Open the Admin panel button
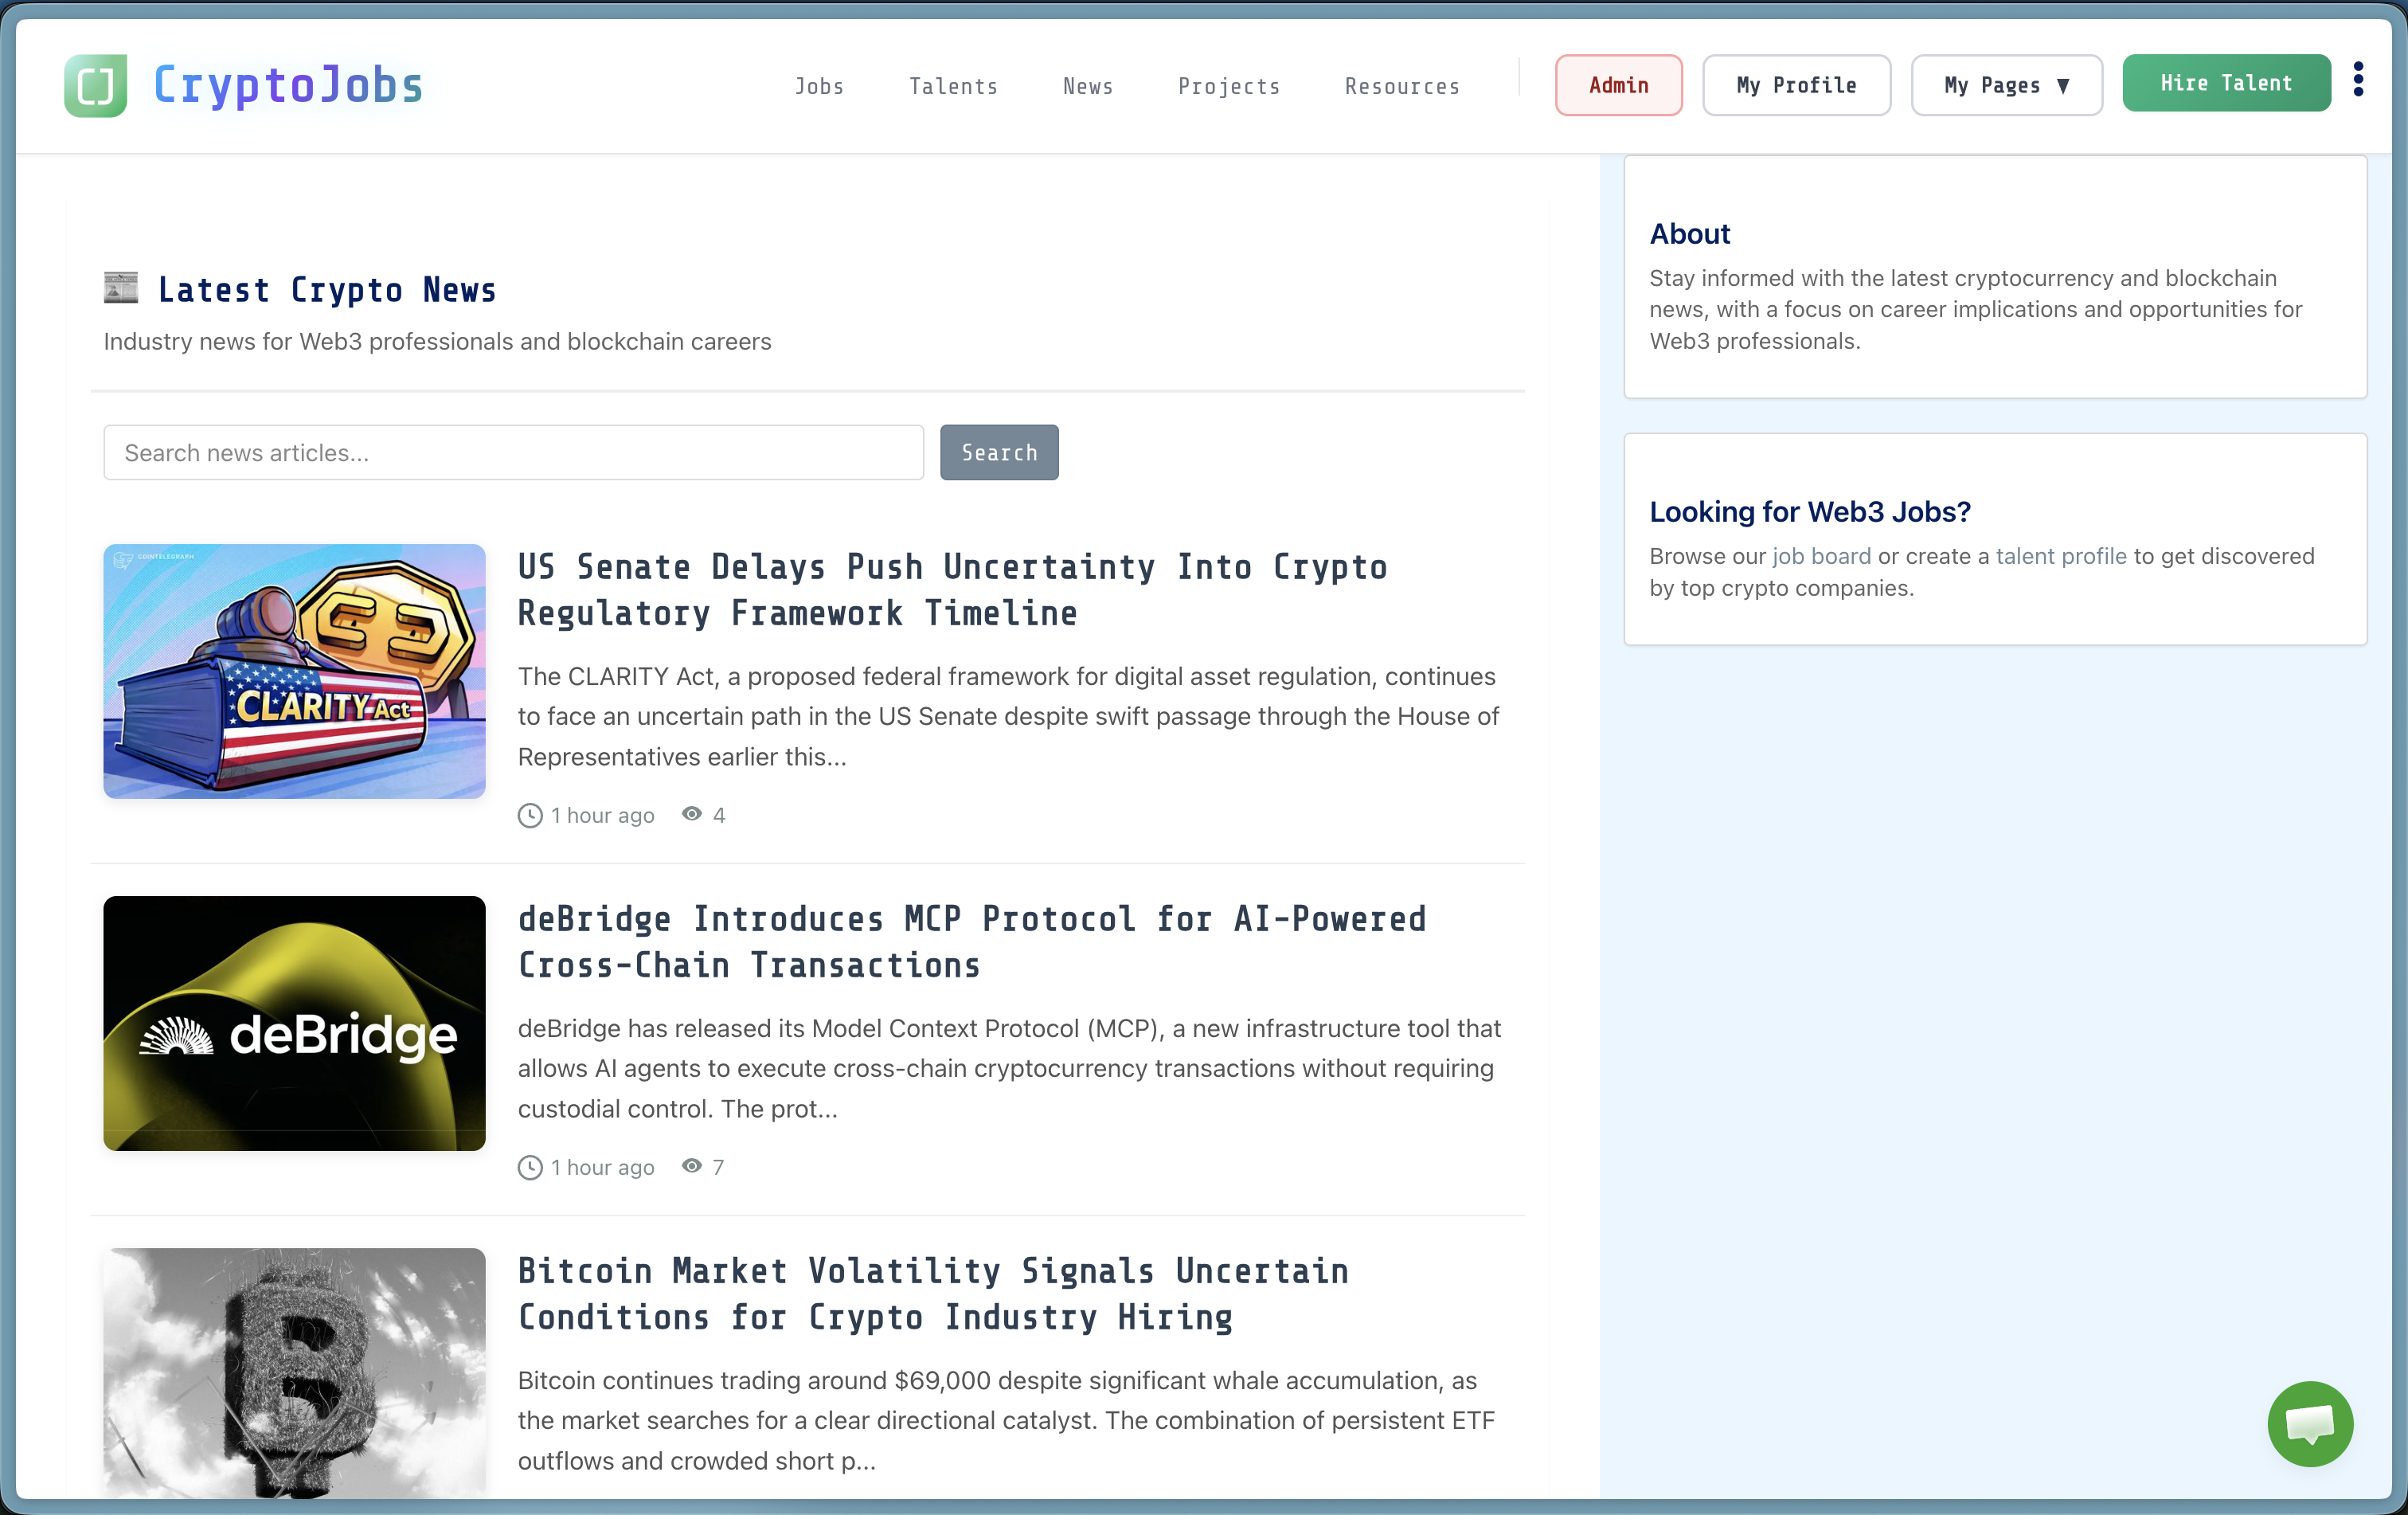The width and height of the screenshot is (2408, 1515). click(1618, 86)
